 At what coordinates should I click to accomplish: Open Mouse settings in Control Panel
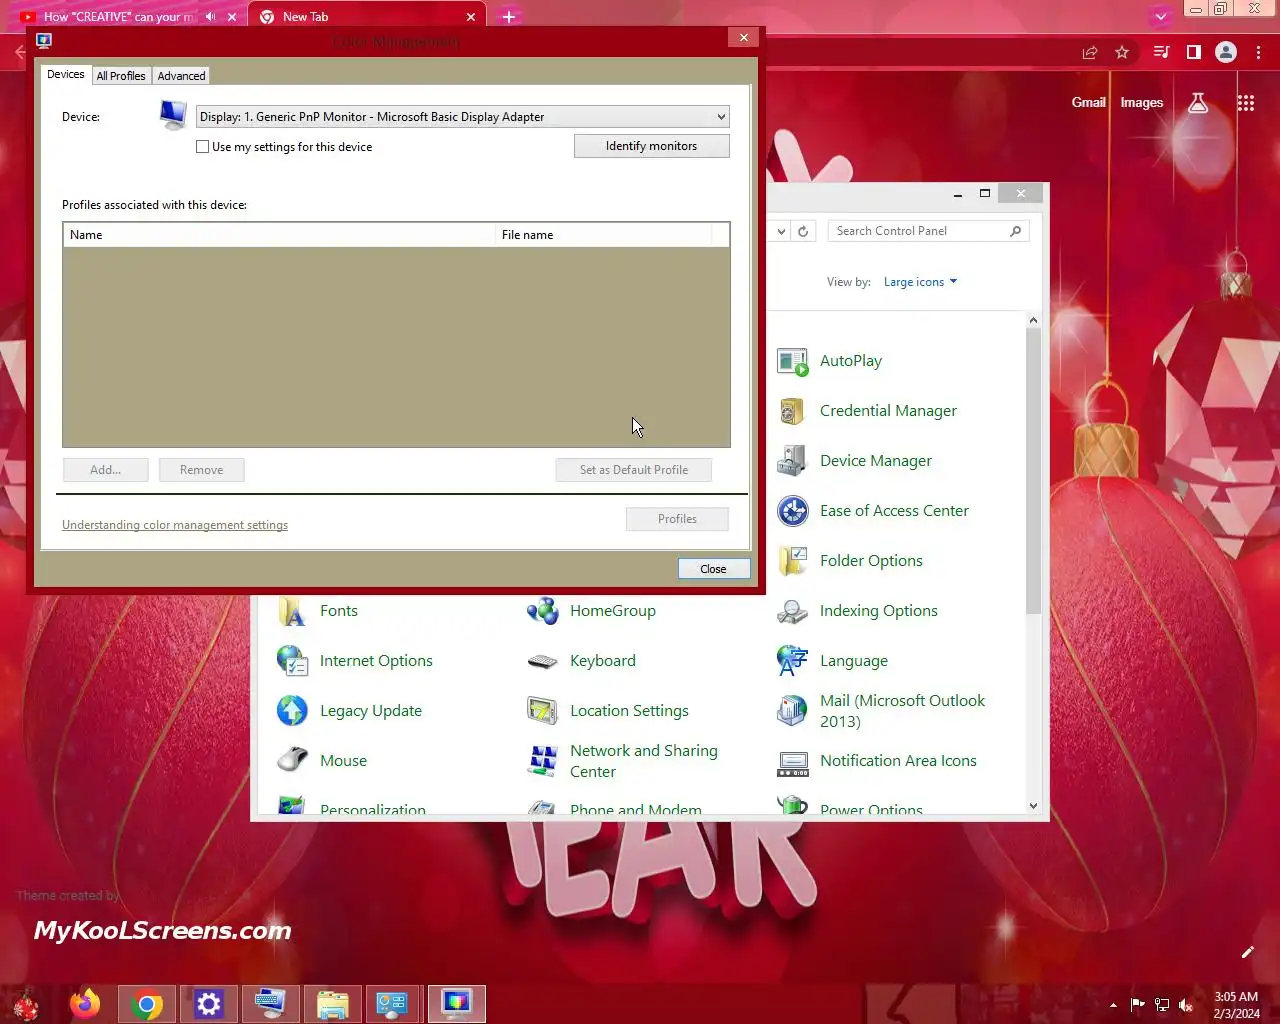point(322,761)
